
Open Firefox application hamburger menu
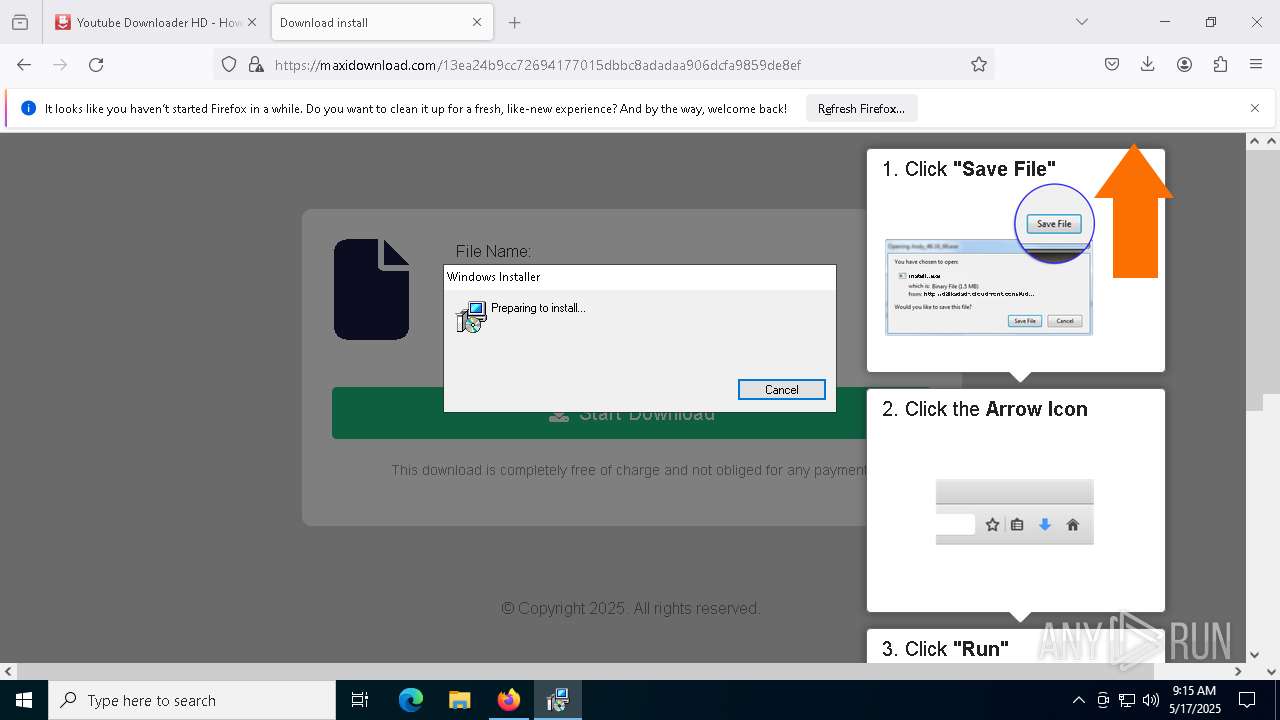(x=1256, y=64)
